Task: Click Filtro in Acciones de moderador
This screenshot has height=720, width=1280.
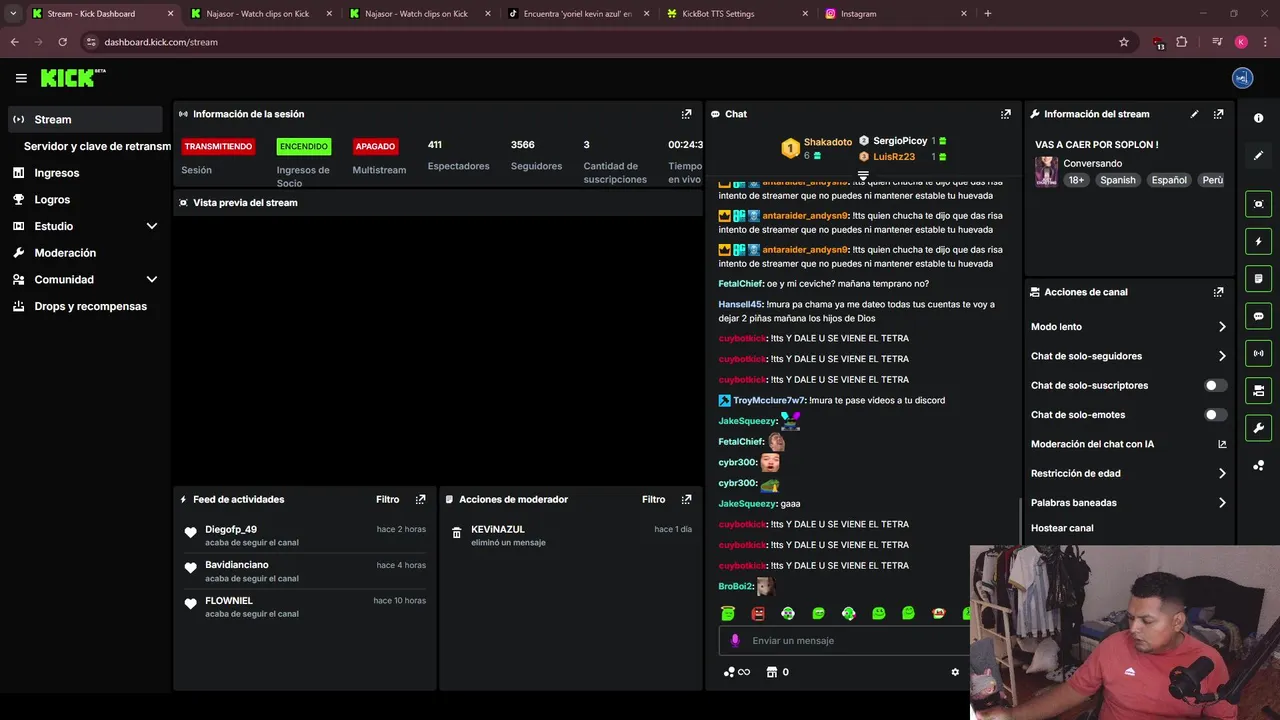Action: click(654, 499)
